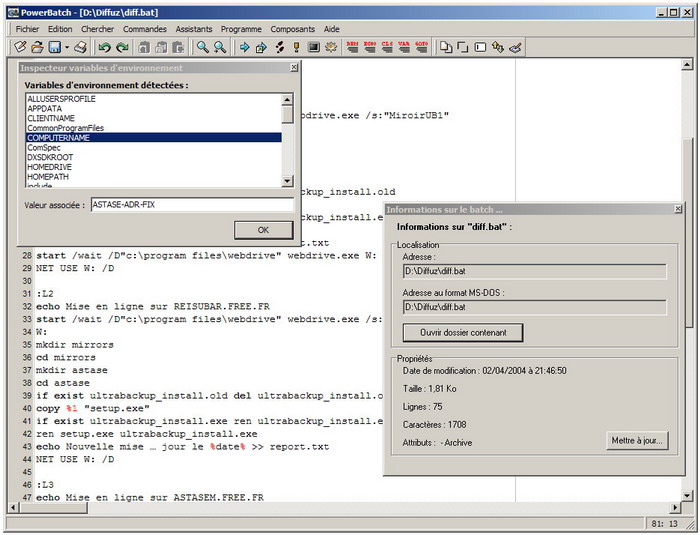Click the yellow swap arrows icon

coord(497,47)
